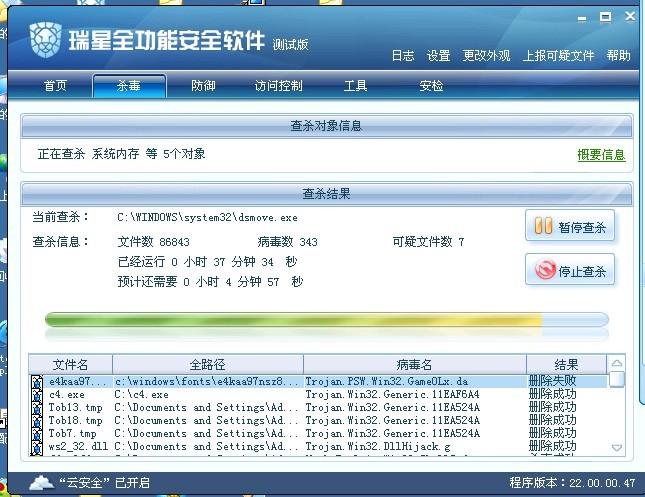Viewport: 645px width, 497px height.
Task: Click 上报可疑文件 to report file
Action: point(558,56)
